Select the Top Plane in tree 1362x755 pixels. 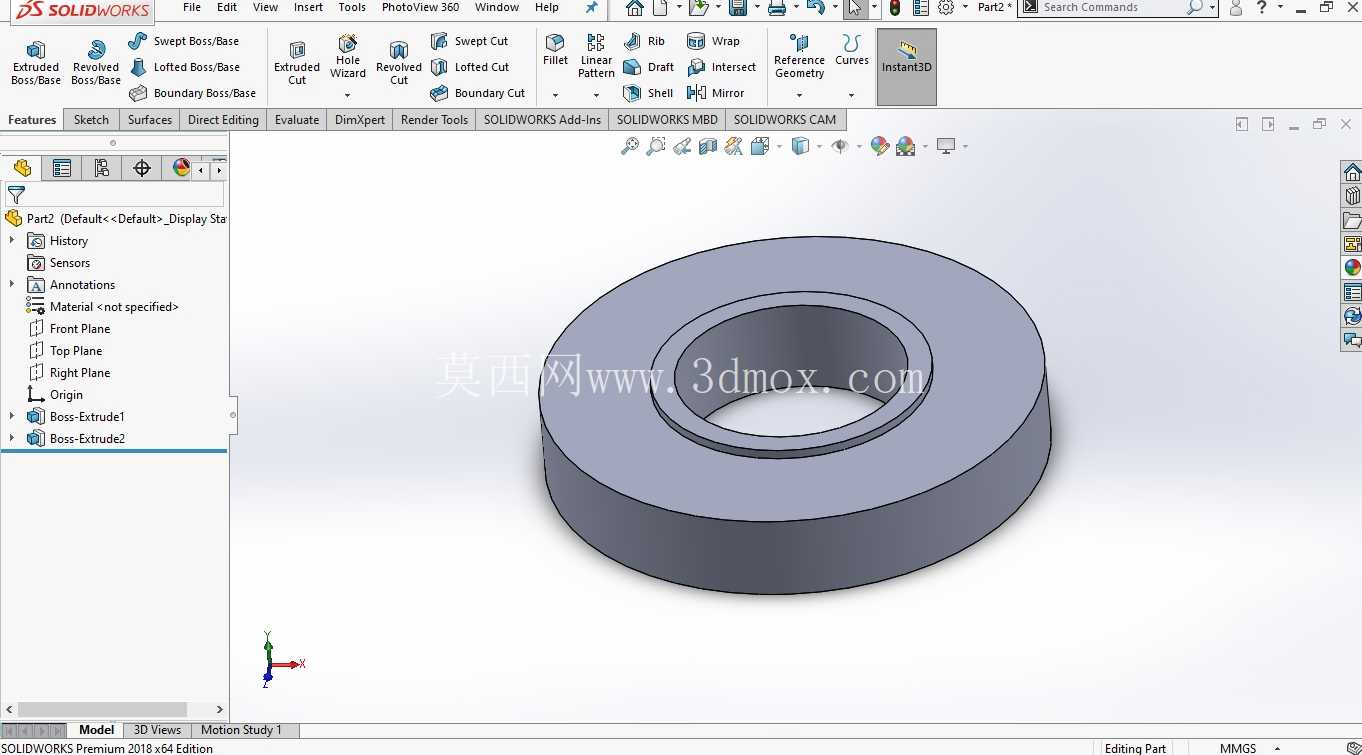tap(76, 351)
